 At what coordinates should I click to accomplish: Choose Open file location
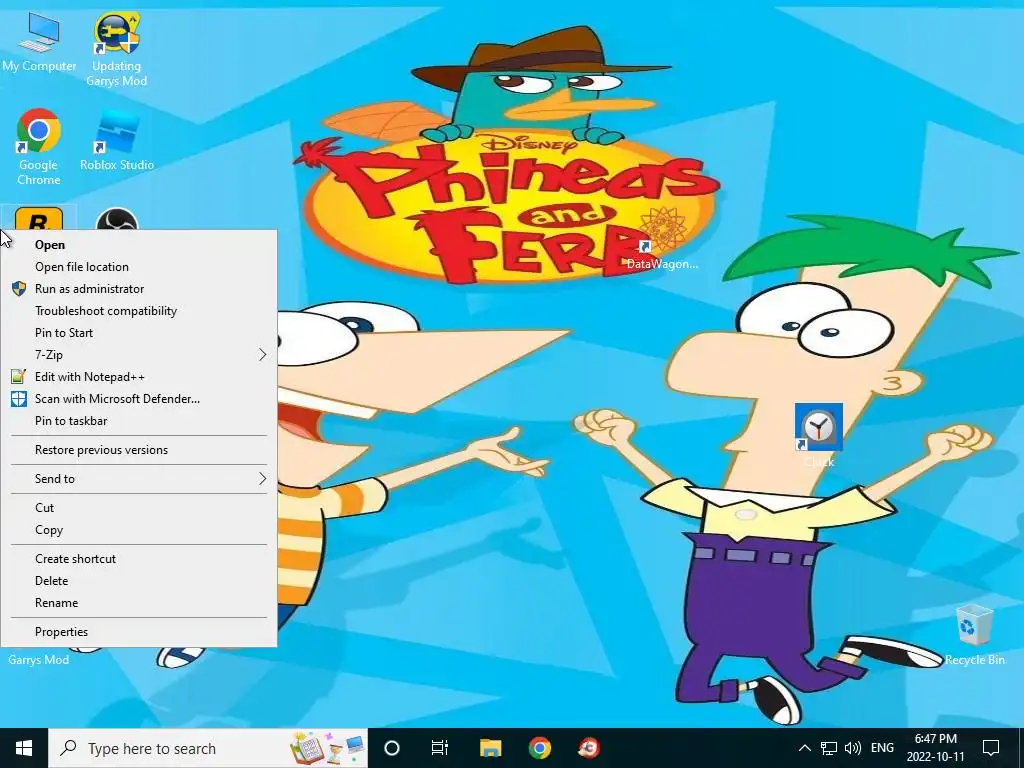138,266
